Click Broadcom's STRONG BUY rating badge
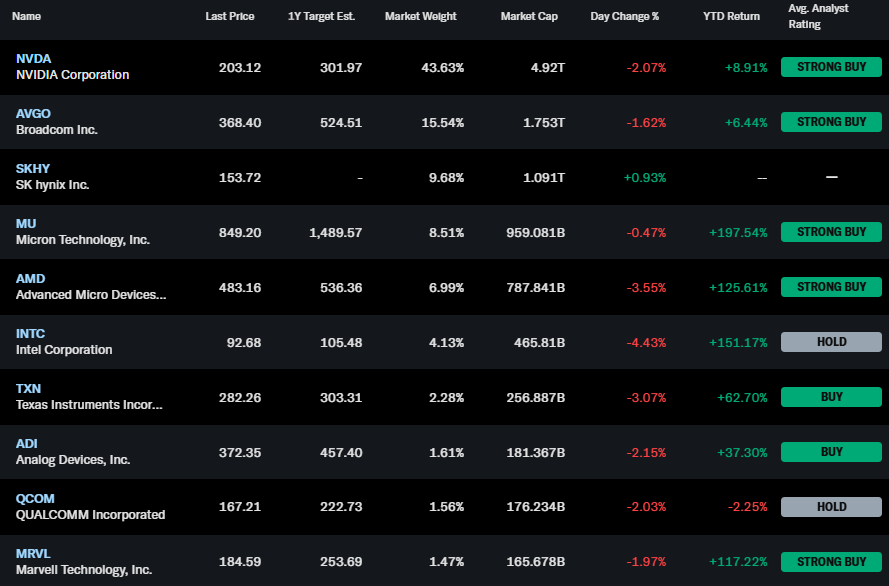889x586 pixels. point(831,122)
